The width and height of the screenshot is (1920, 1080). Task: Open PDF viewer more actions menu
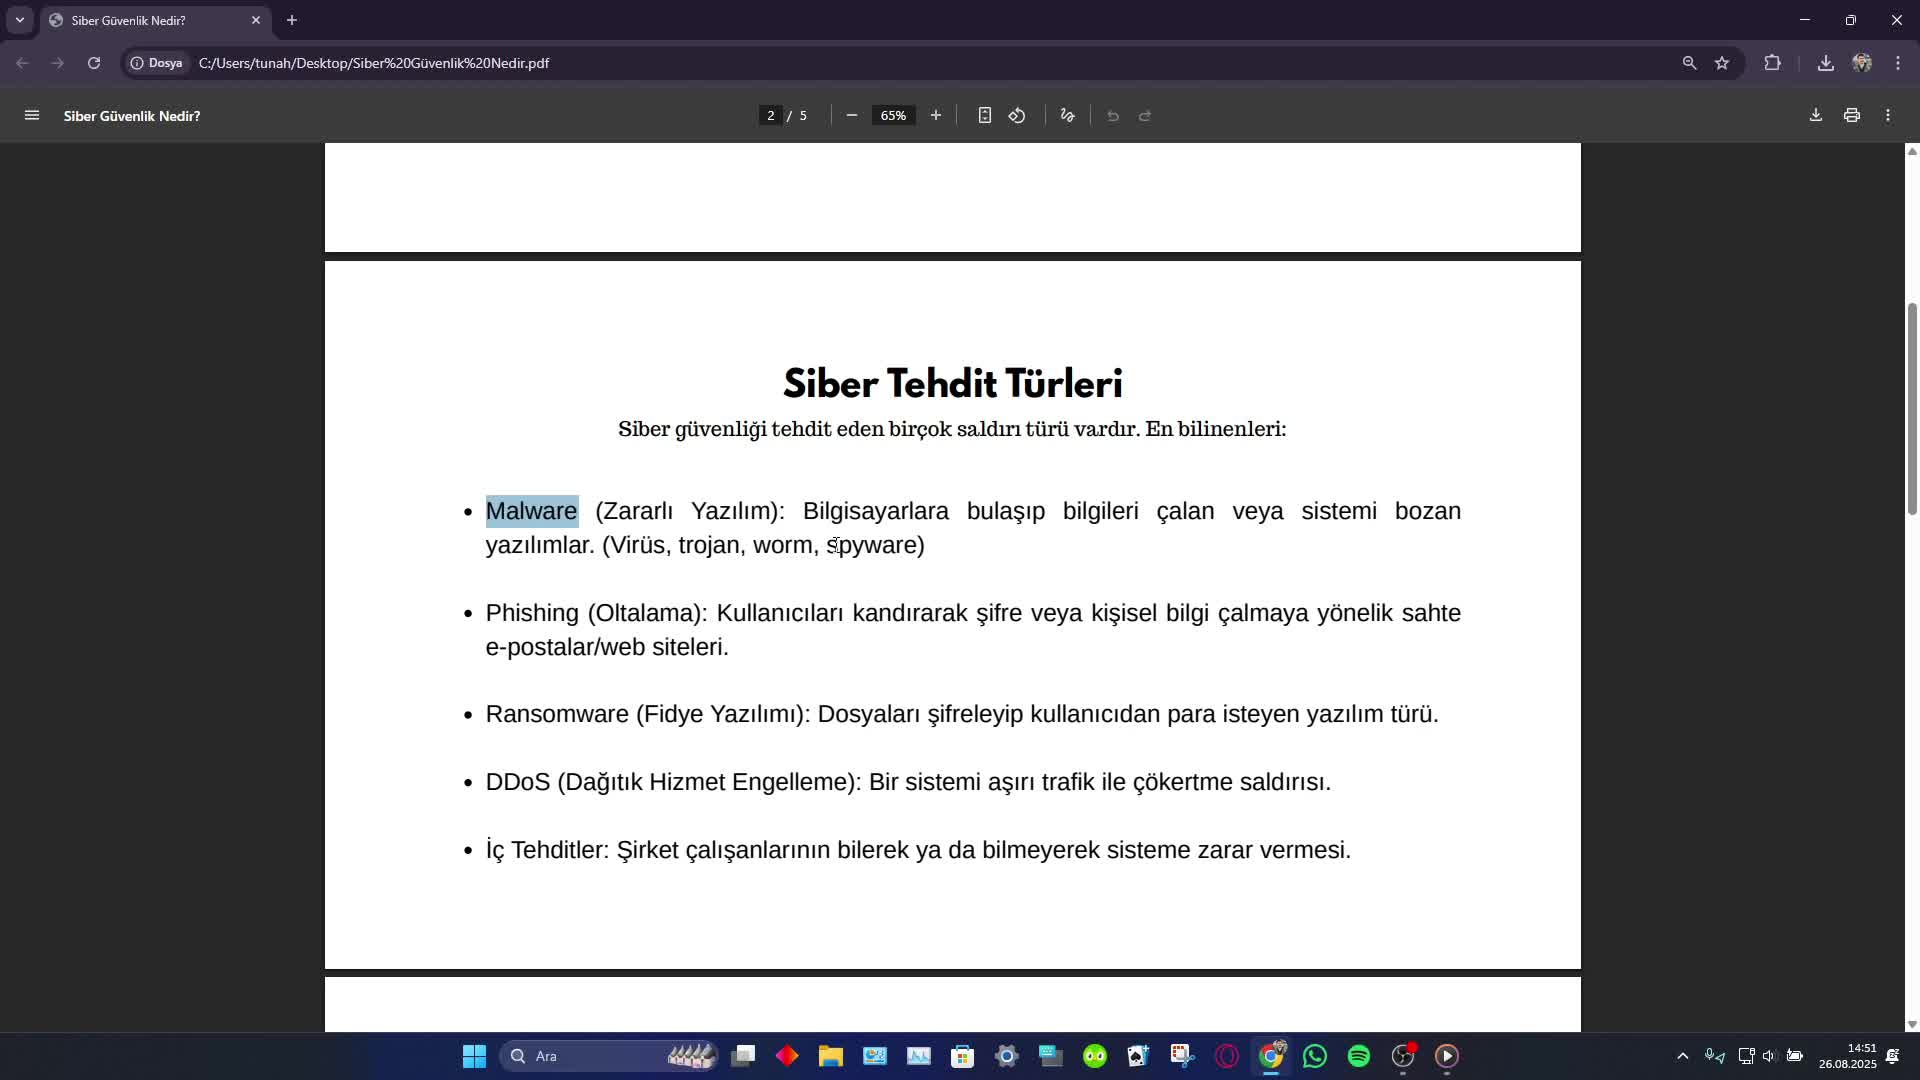[1887, 116]
